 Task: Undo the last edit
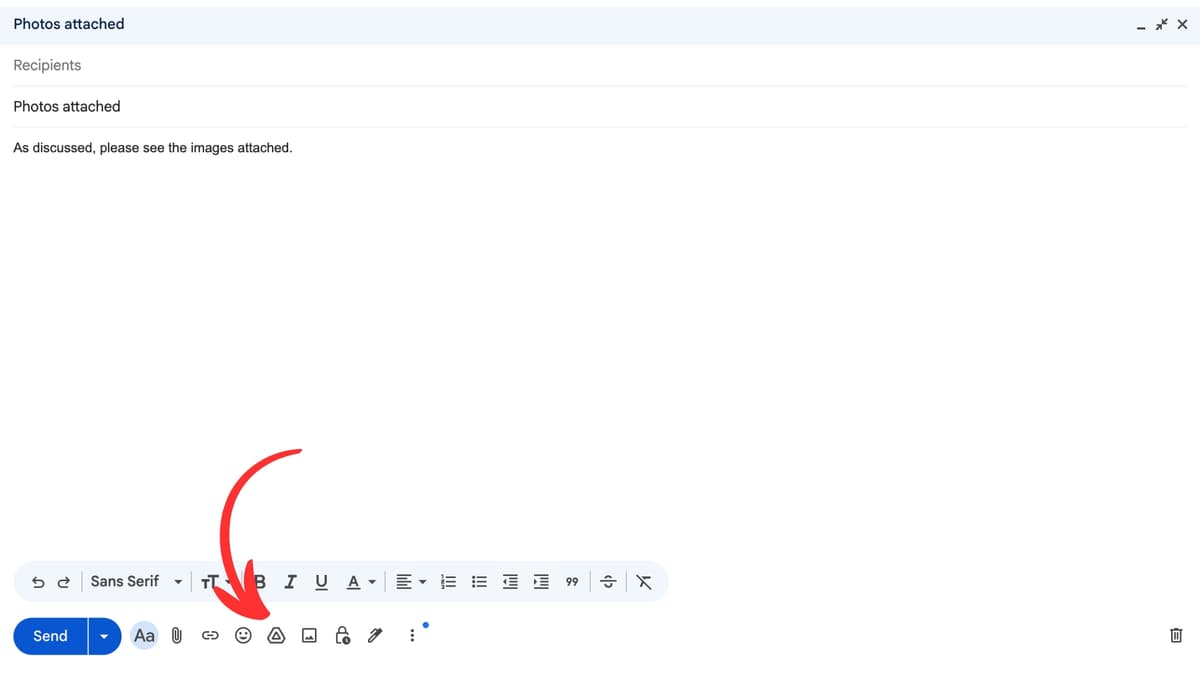pos(38,581)
